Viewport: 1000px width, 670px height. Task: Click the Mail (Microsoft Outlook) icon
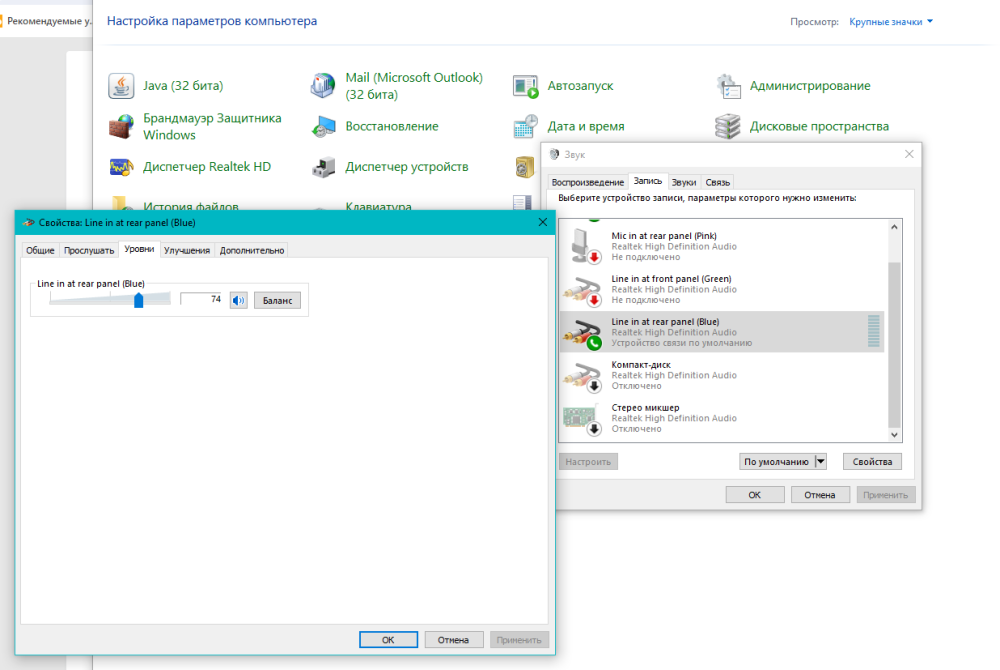point(323,86)
